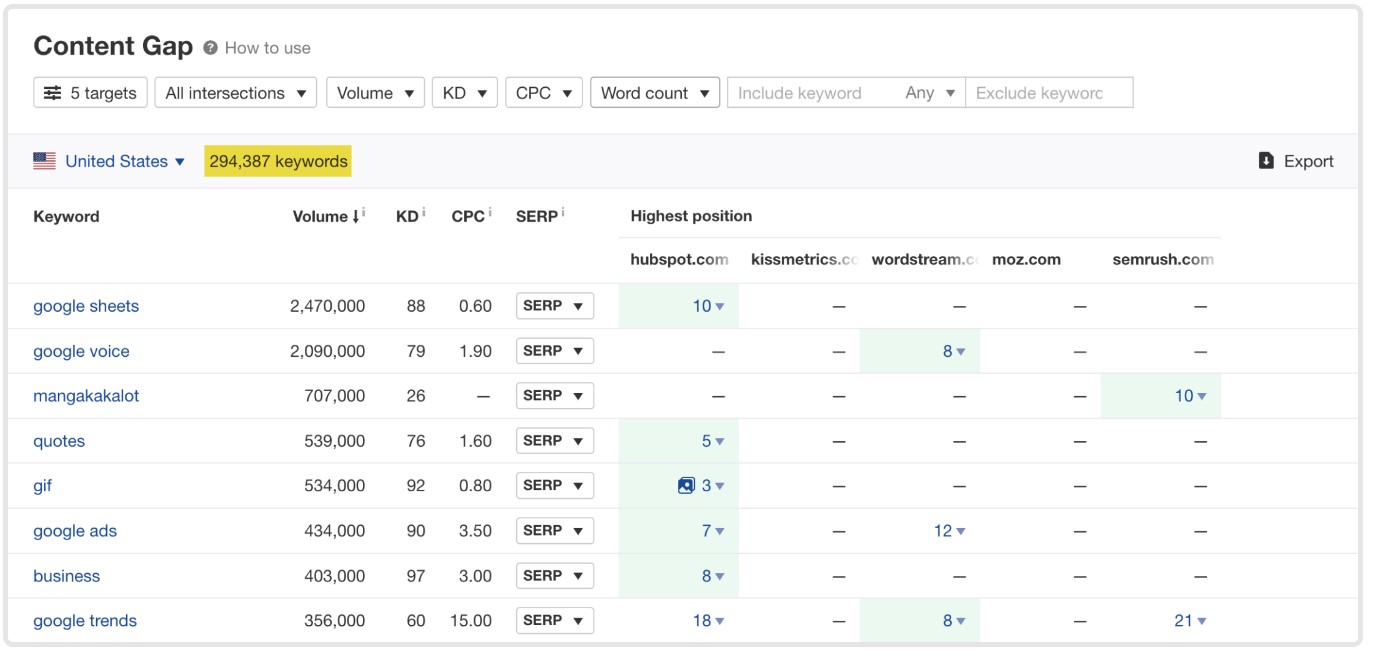Open SERP dropdown for quotes
Screen dimensions: 1398x661
pos(555,441)
